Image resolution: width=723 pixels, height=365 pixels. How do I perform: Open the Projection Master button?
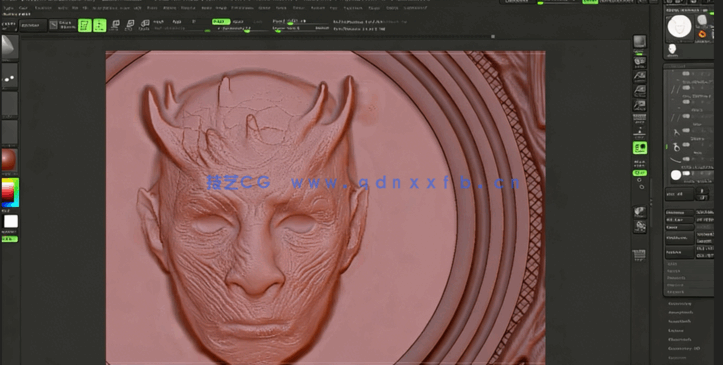point(8,25)
